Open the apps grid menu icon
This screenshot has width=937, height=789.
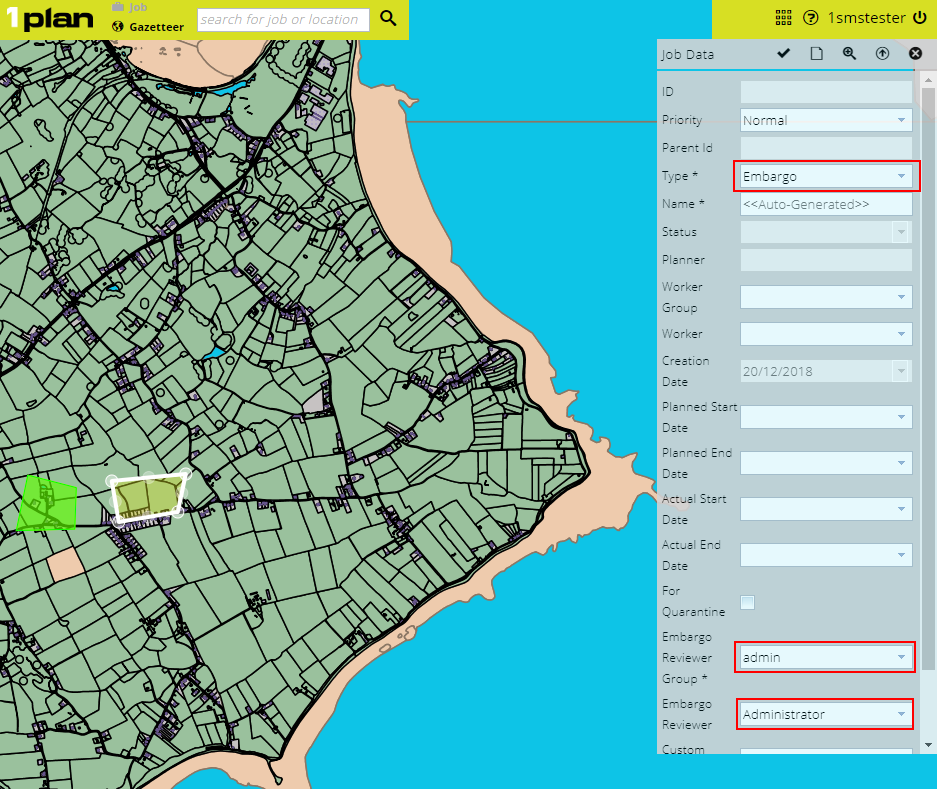pyautogui.click(x=783, y=18)
